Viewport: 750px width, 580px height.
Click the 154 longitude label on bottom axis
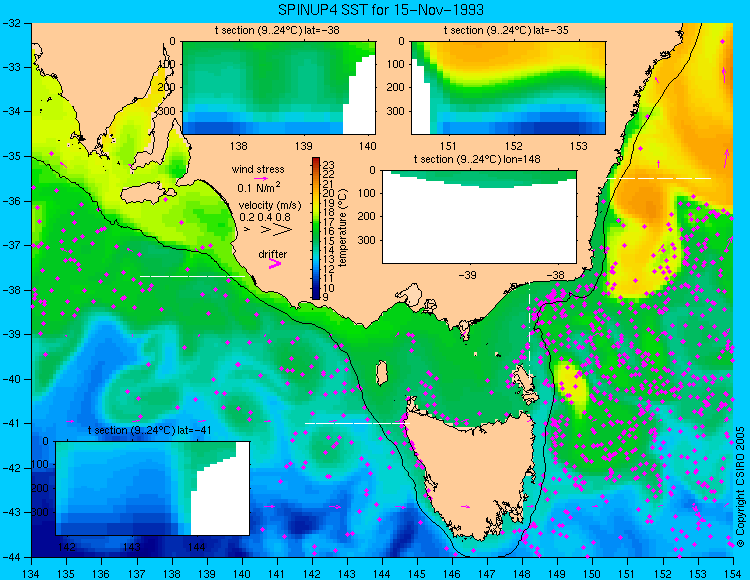tap(733, 574)
